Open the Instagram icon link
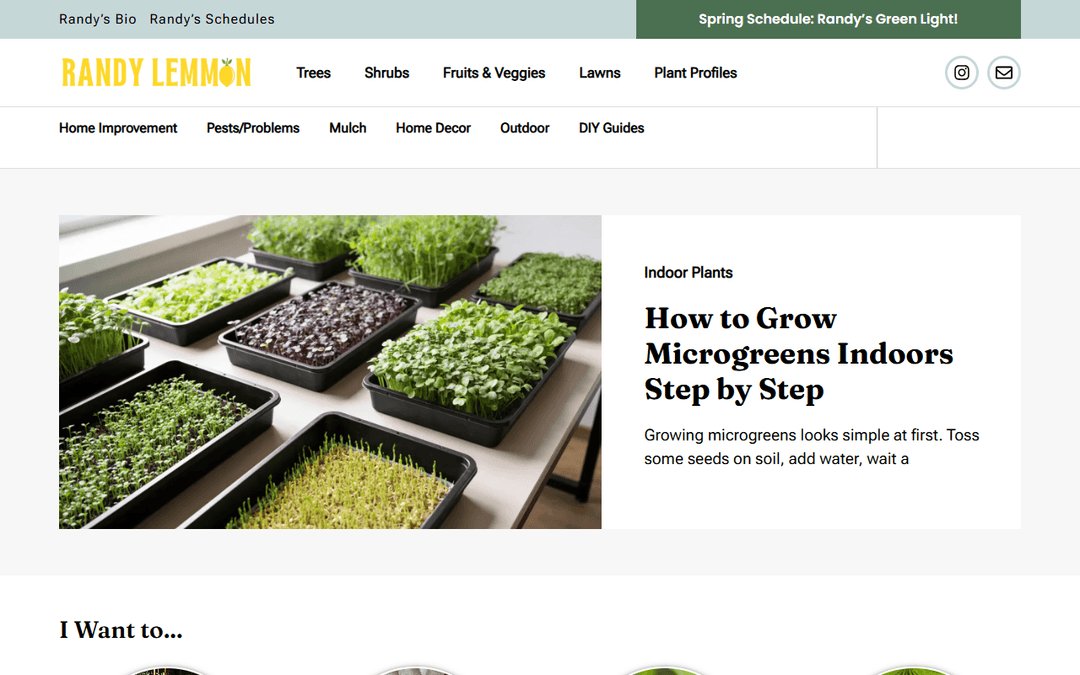This screenshot has height=675, width=1080. click(962, 72)
